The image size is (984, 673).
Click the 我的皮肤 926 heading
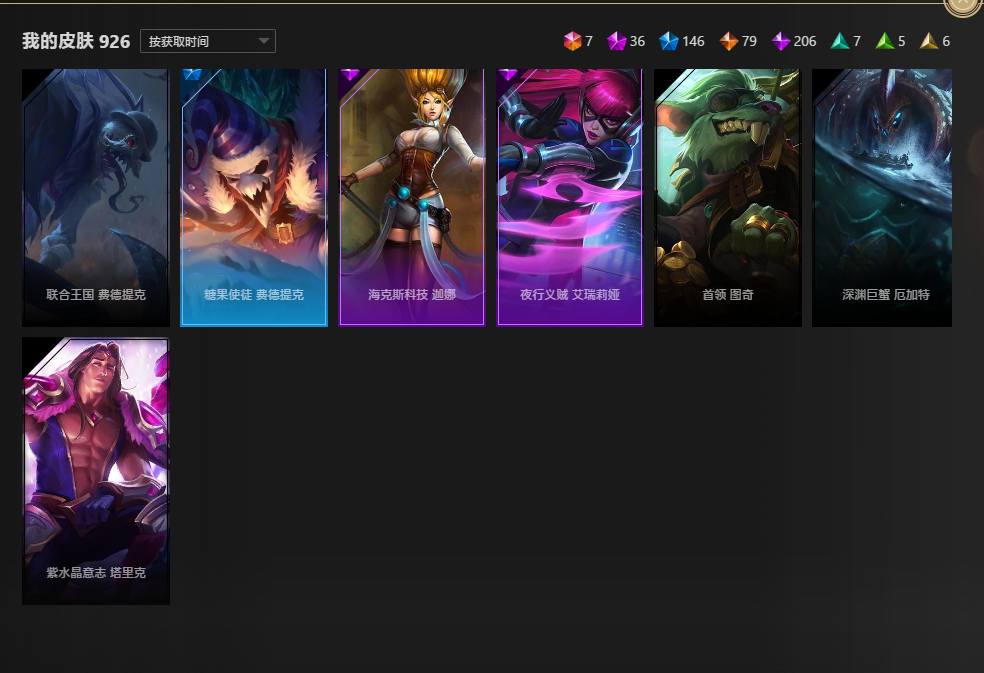(76, 41)
